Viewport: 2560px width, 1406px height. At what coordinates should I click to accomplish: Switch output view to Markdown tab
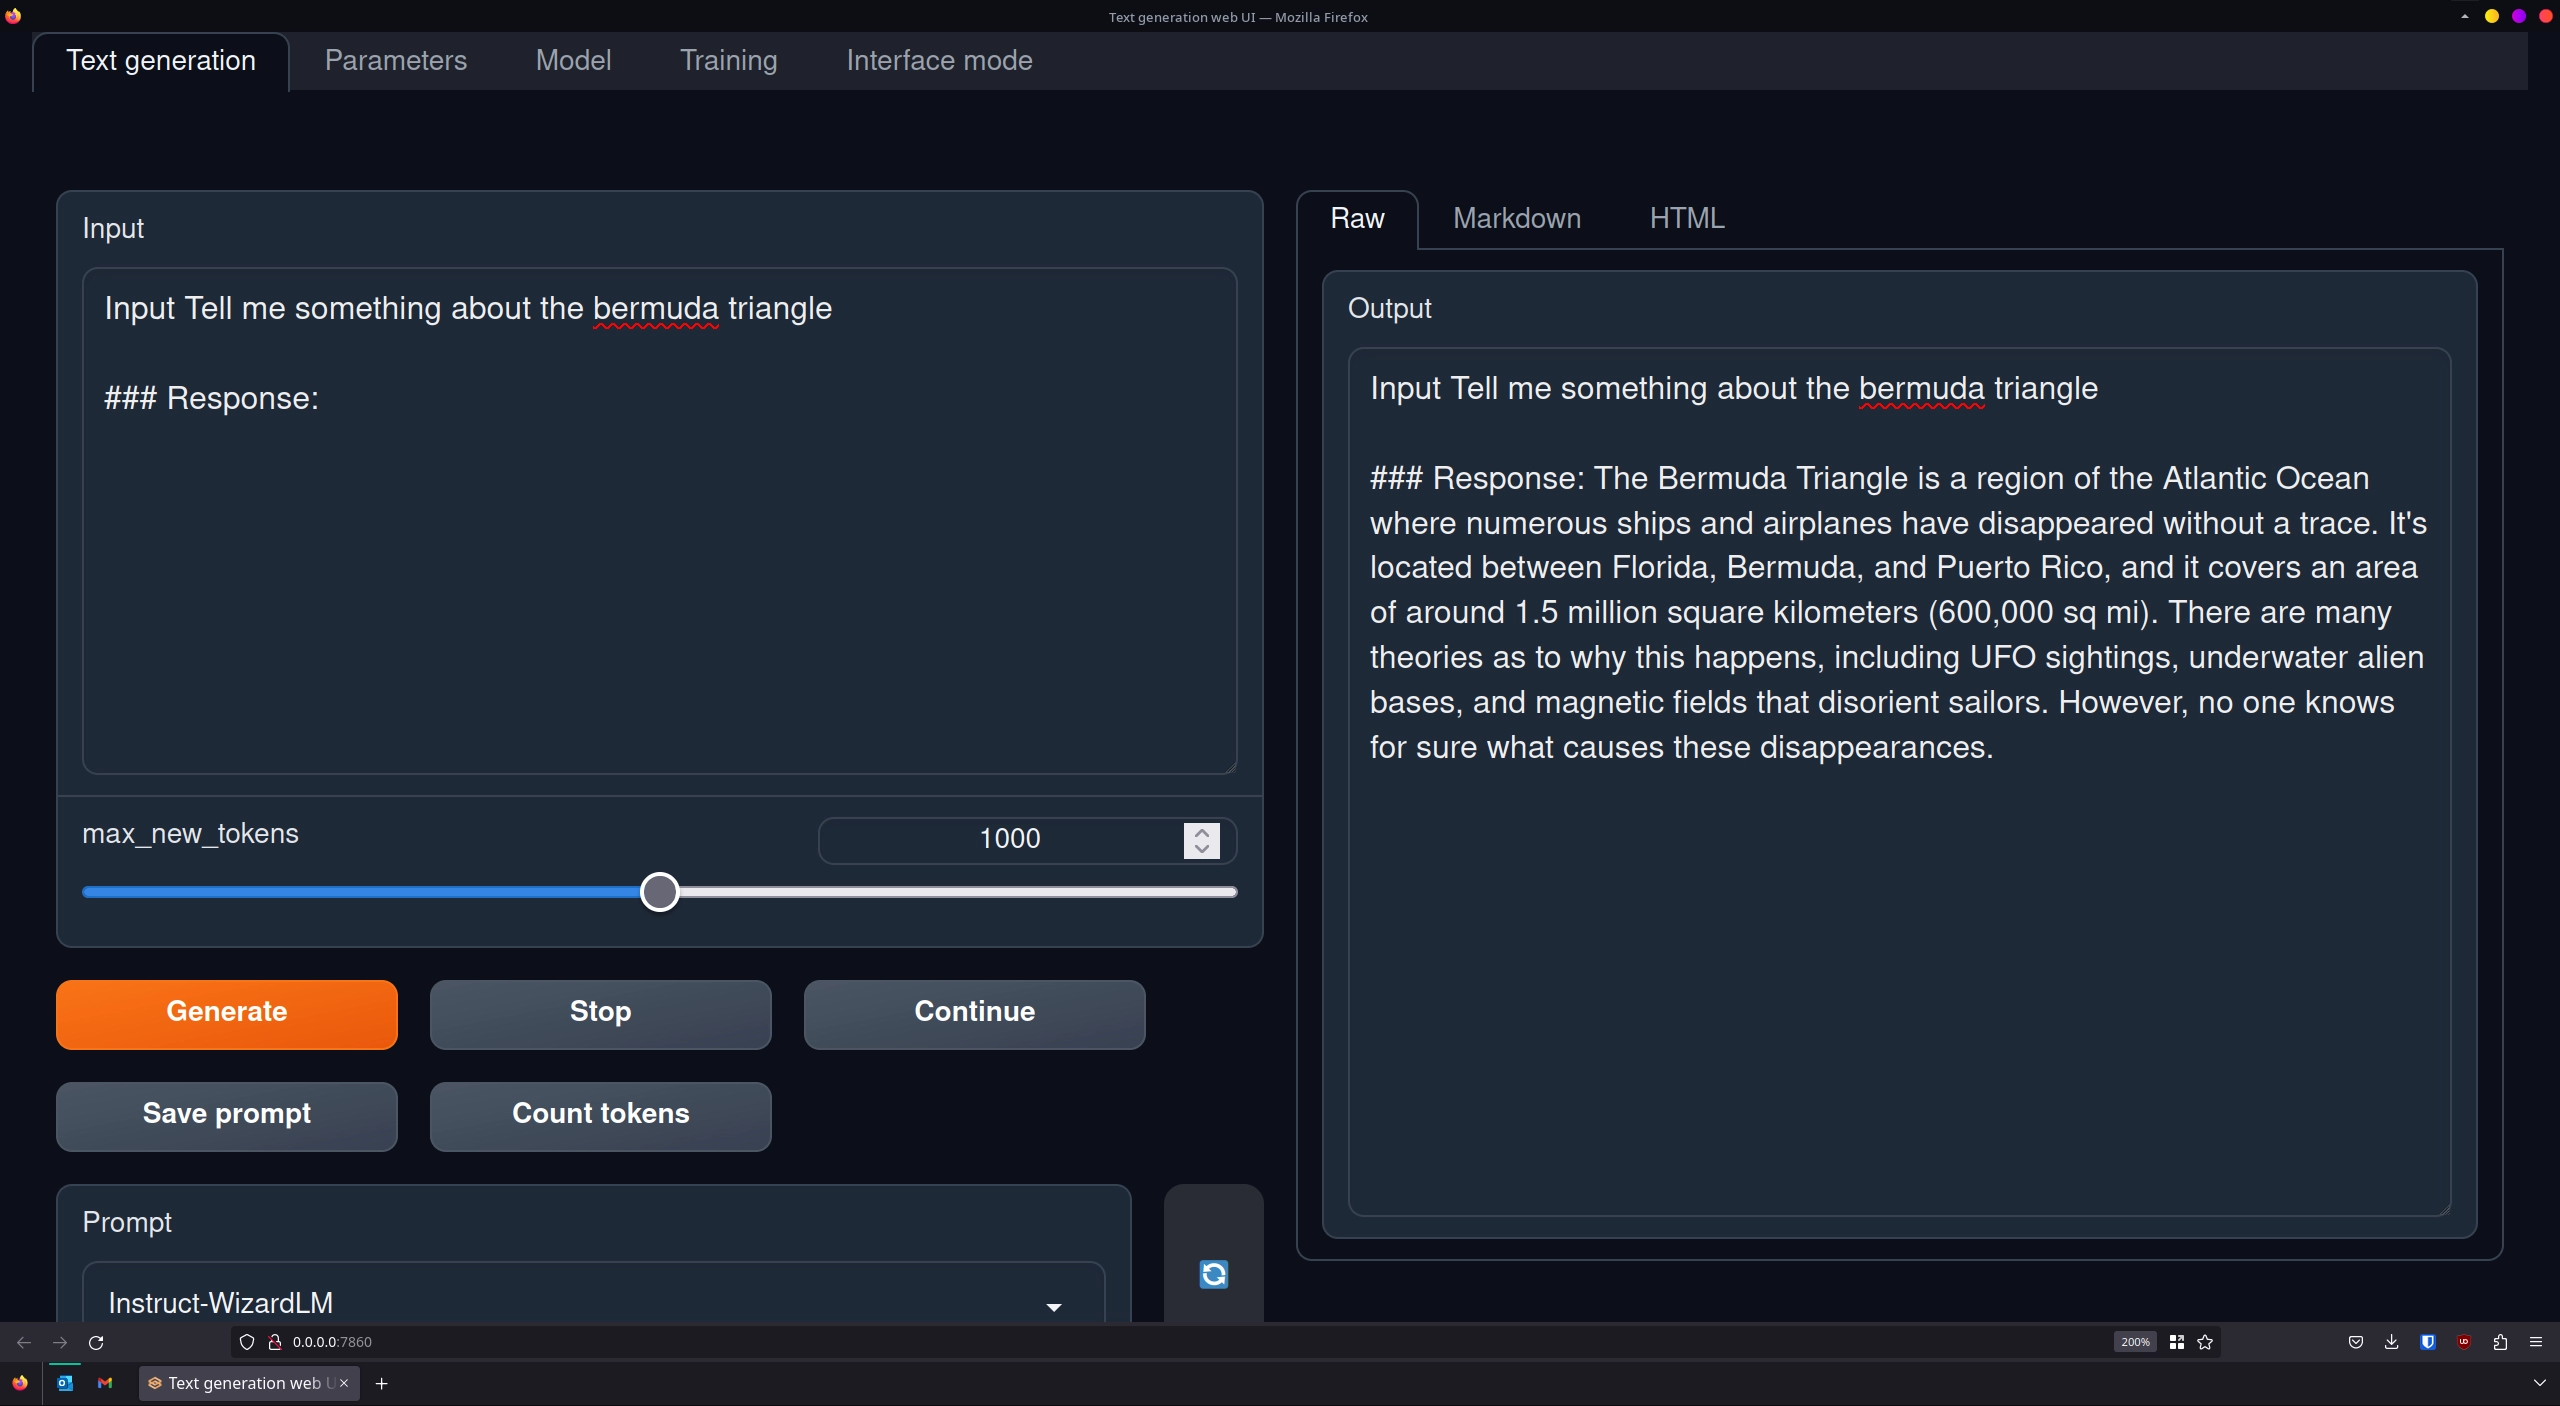[1516, 218]
